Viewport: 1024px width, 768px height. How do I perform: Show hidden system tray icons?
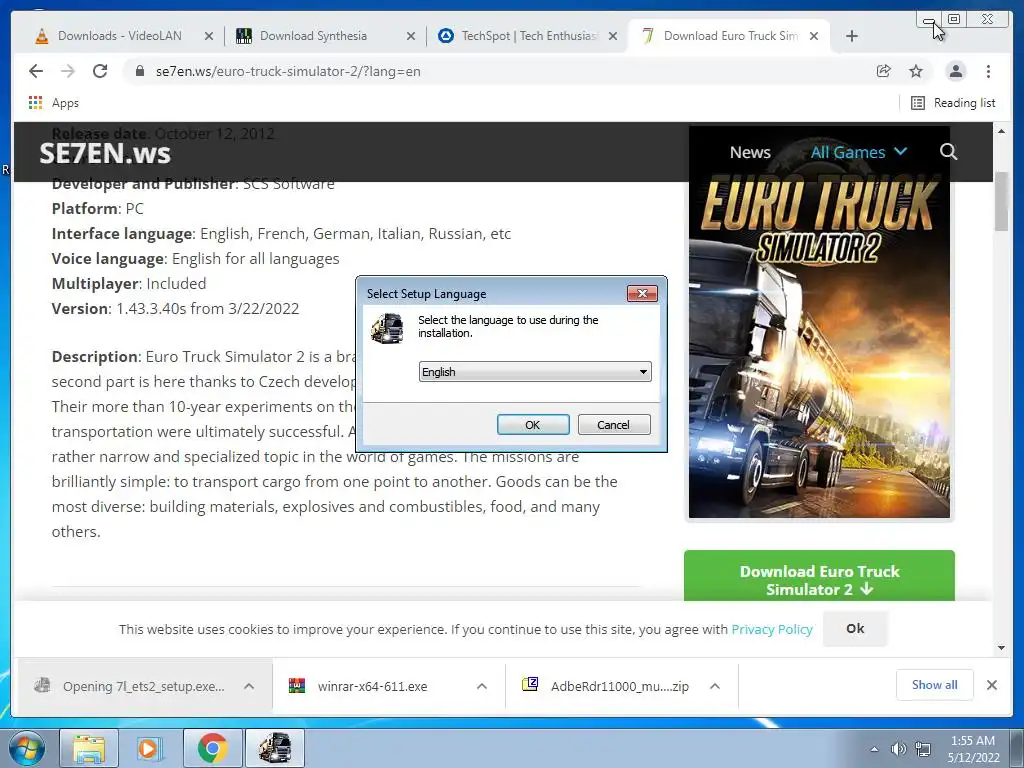pos(874,749)
